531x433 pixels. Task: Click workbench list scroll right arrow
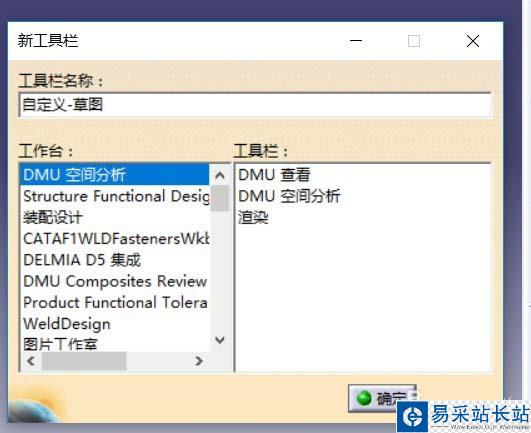pos(199,361)
